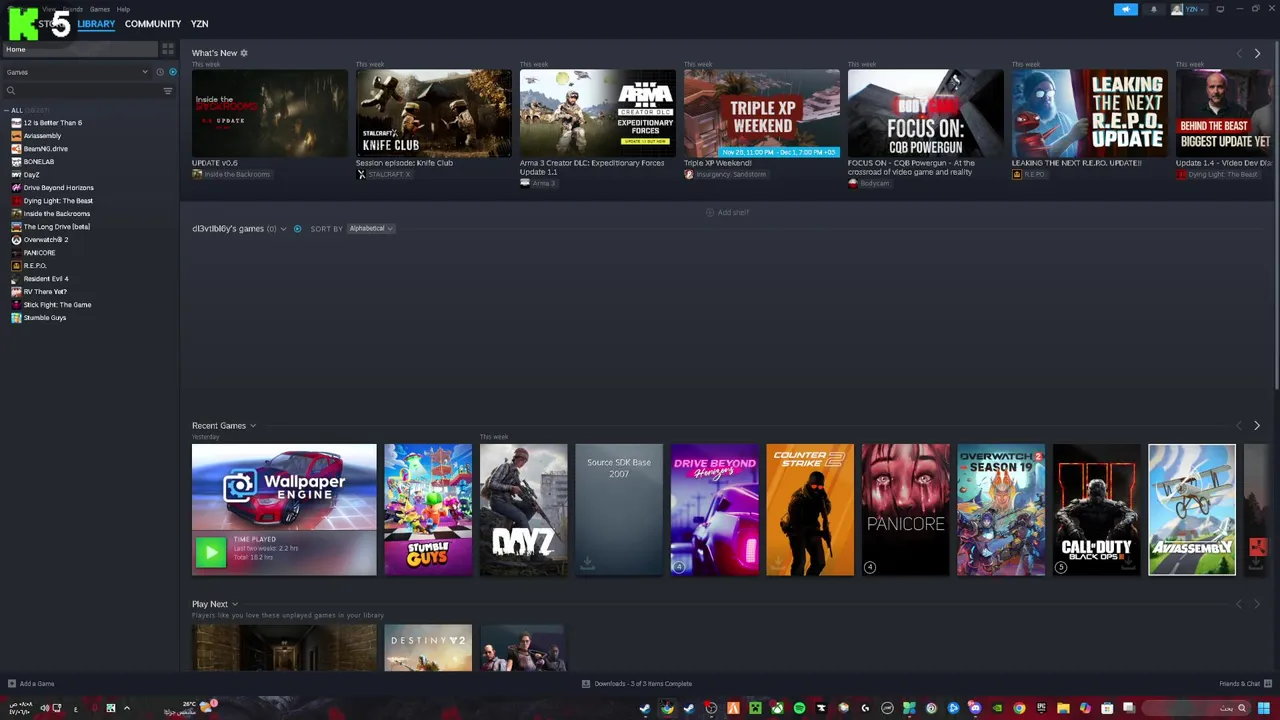Open Destiny 2 cover in Play Next
This screenshot has width=1280, height=720.
428,648
